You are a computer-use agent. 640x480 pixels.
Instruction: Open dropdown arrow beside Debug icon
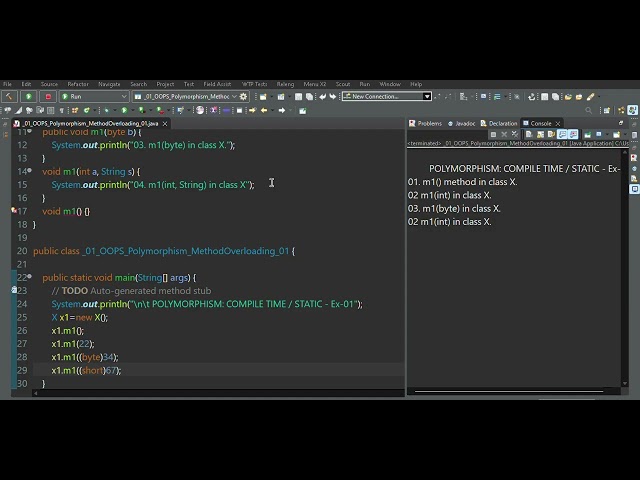(x=115, y=110)
